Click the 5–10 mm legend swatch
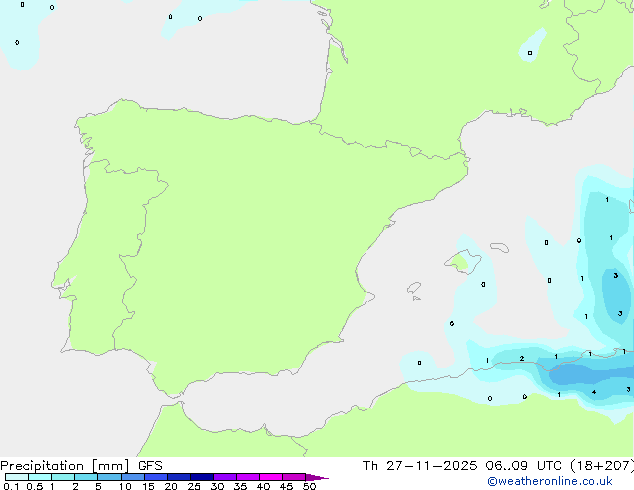The height and width of the screenshot is (490, 634). pos(109,477)
